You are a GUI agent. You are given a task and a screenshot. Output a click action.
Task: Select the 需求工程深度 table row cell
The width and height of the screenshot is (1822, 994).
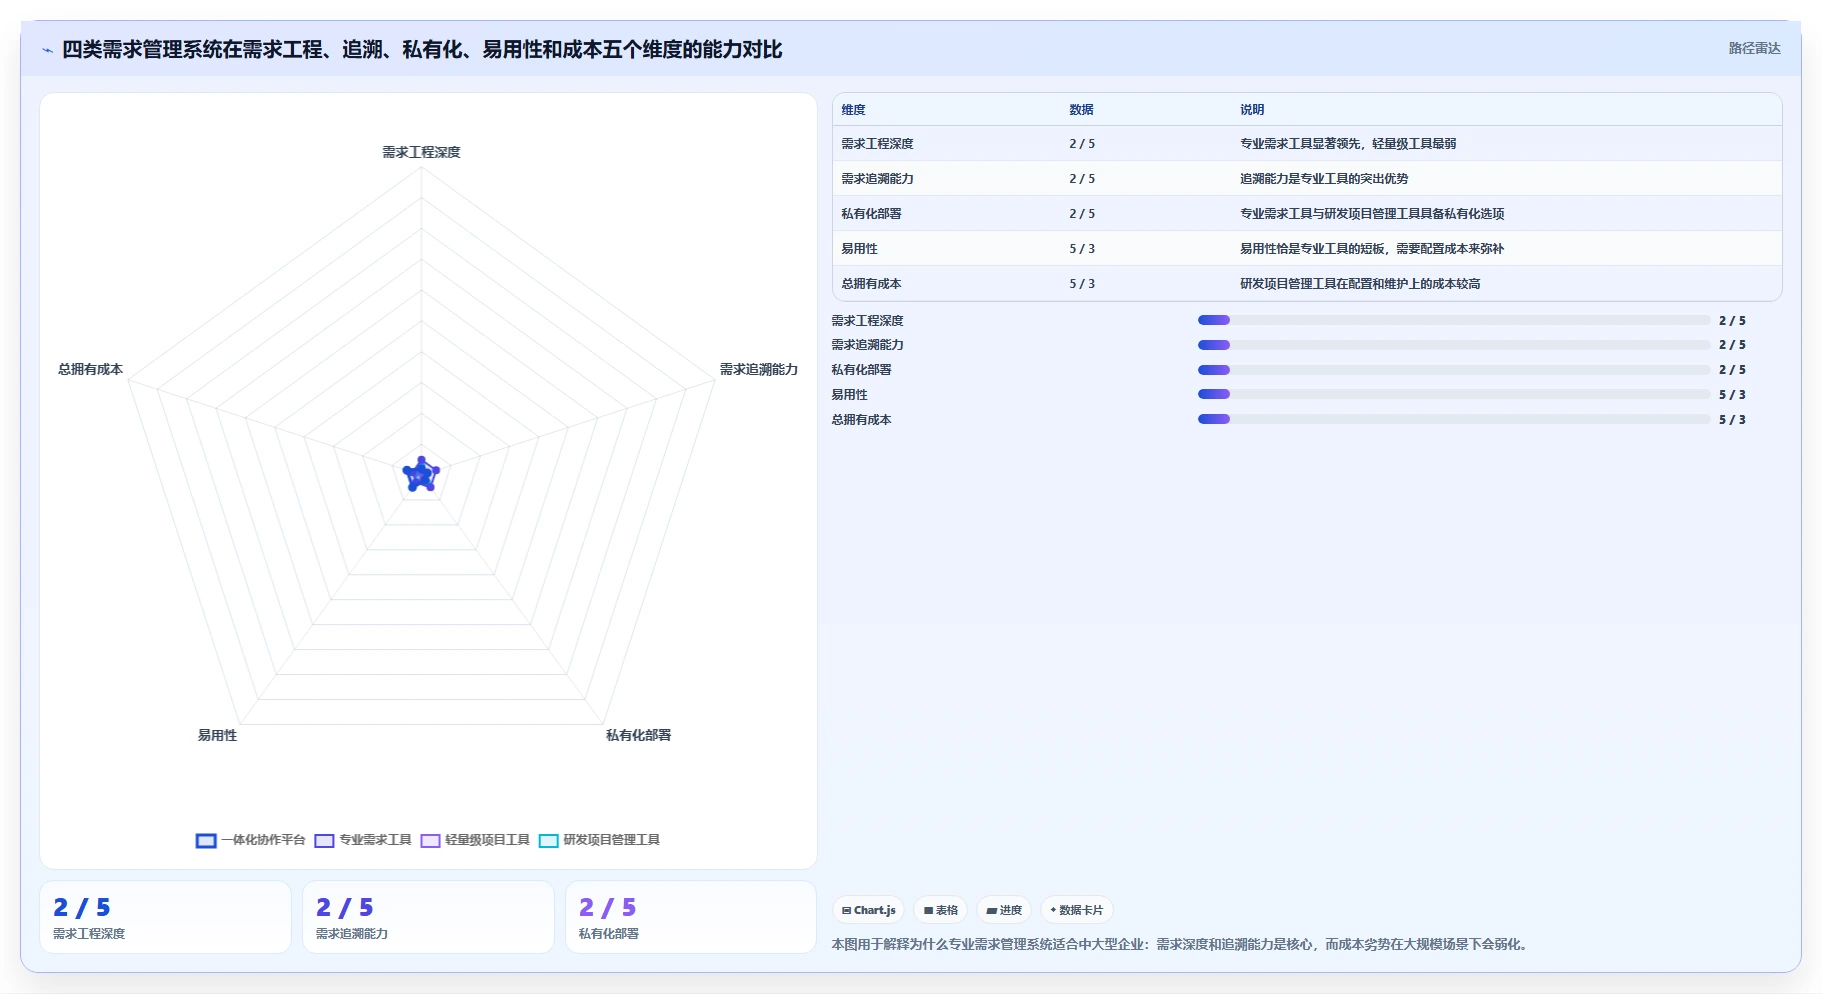tap(877, 144)
